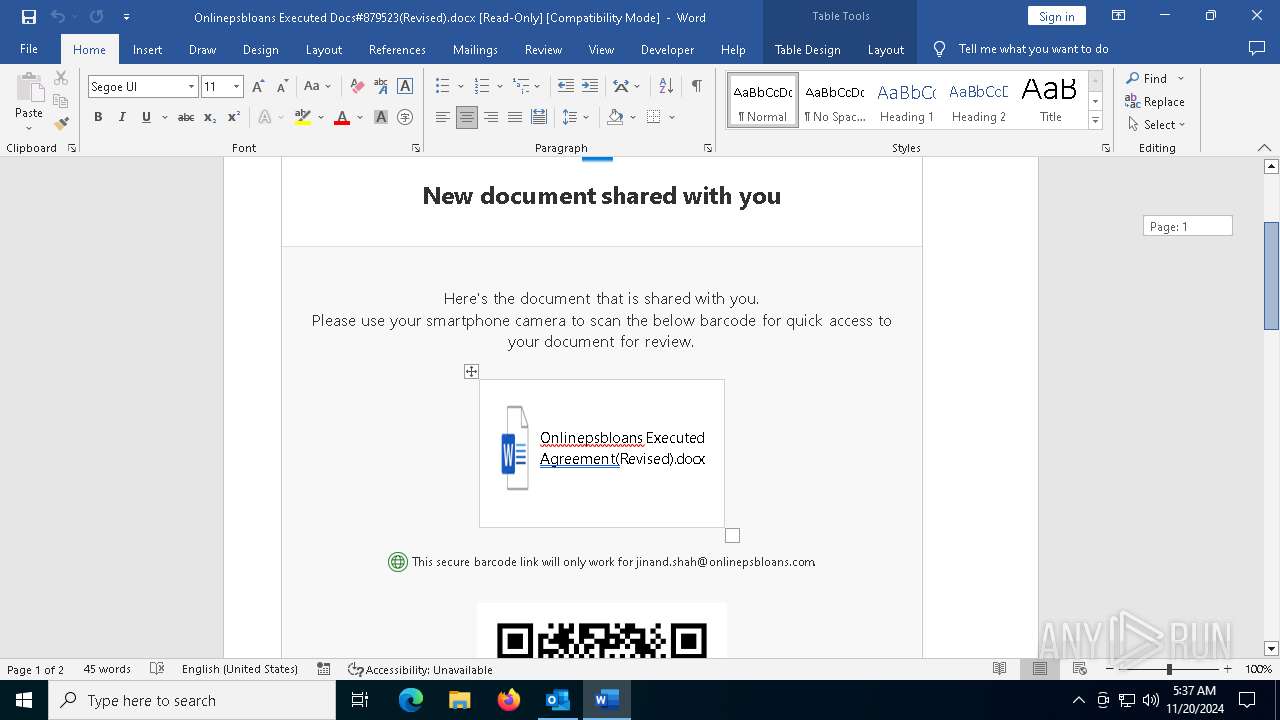The height and width of the screenshot is (720, 1280).
Task: Expand the bullets list dropdown
Action: click(461, 87)
